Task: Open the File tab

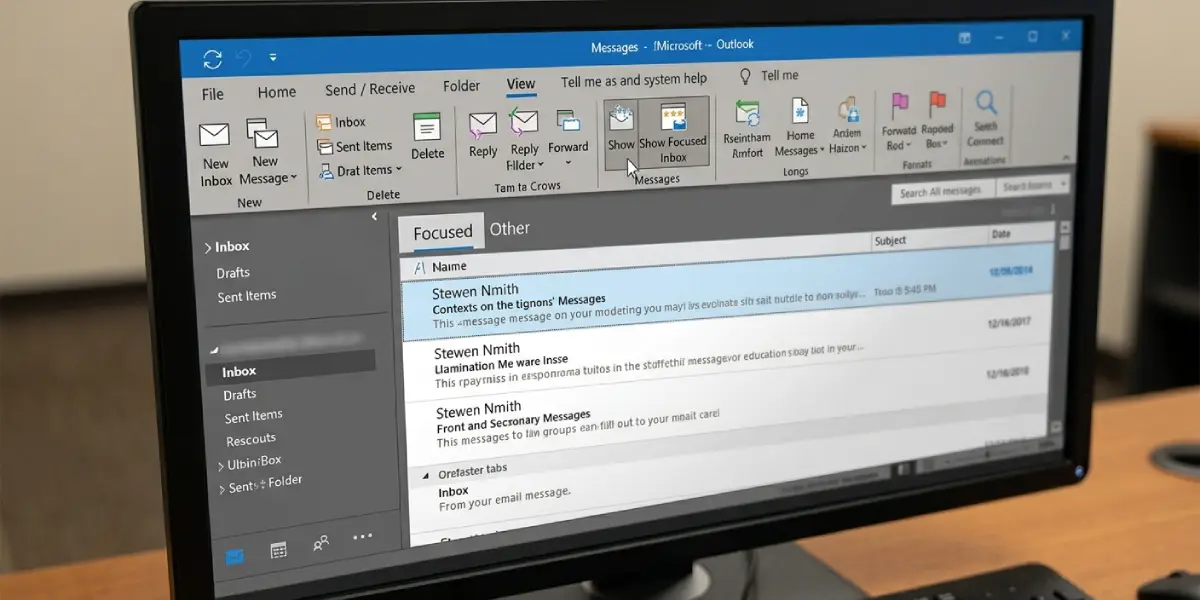Action: pyautogui.click(x=213, y=95)
